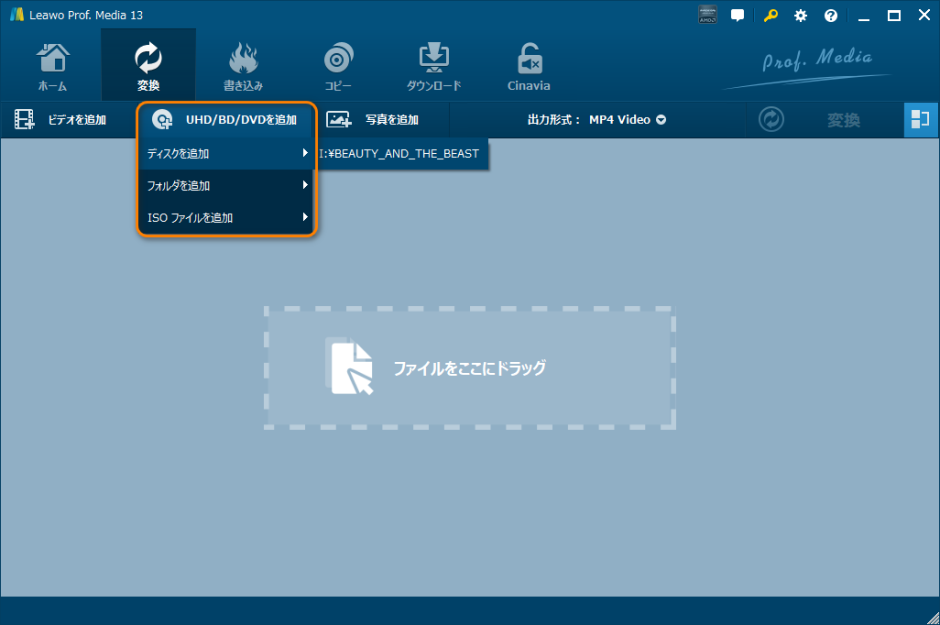Switch to the 書き込み burn module
The image size is (940, 625).
[243, 66]
